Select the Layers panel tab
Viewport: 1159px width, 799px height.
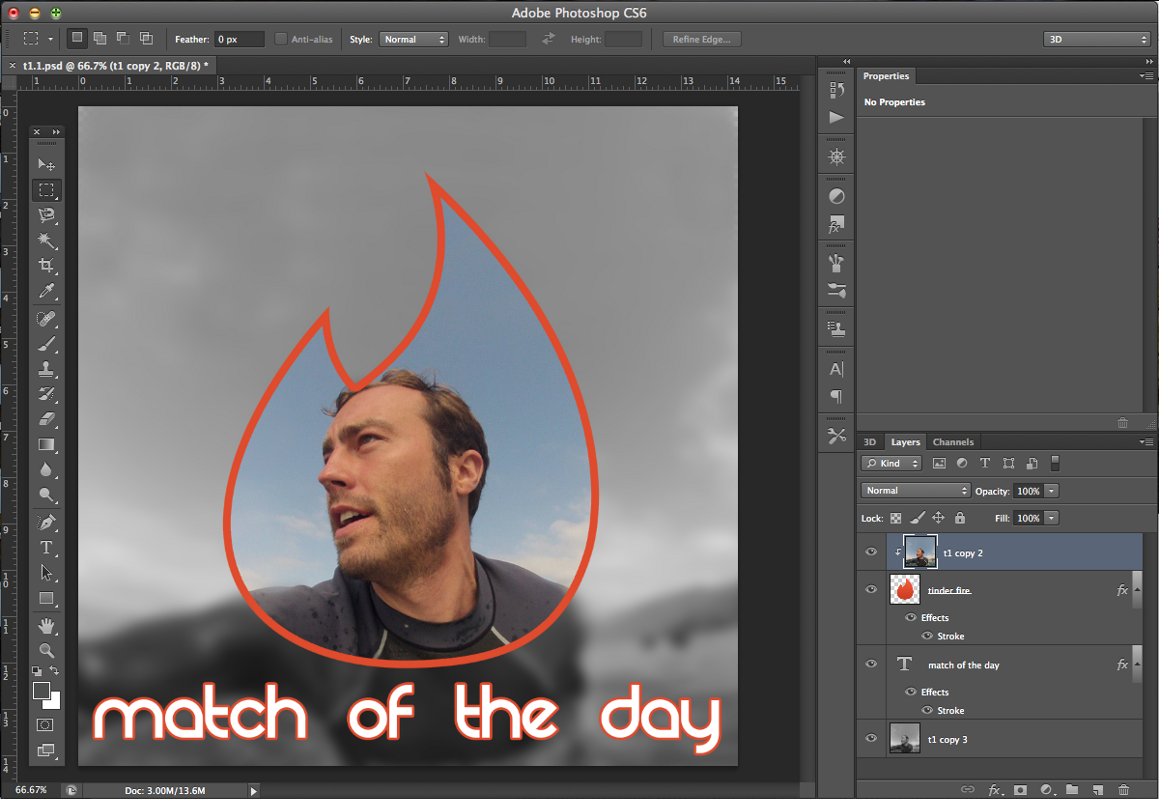905,442
